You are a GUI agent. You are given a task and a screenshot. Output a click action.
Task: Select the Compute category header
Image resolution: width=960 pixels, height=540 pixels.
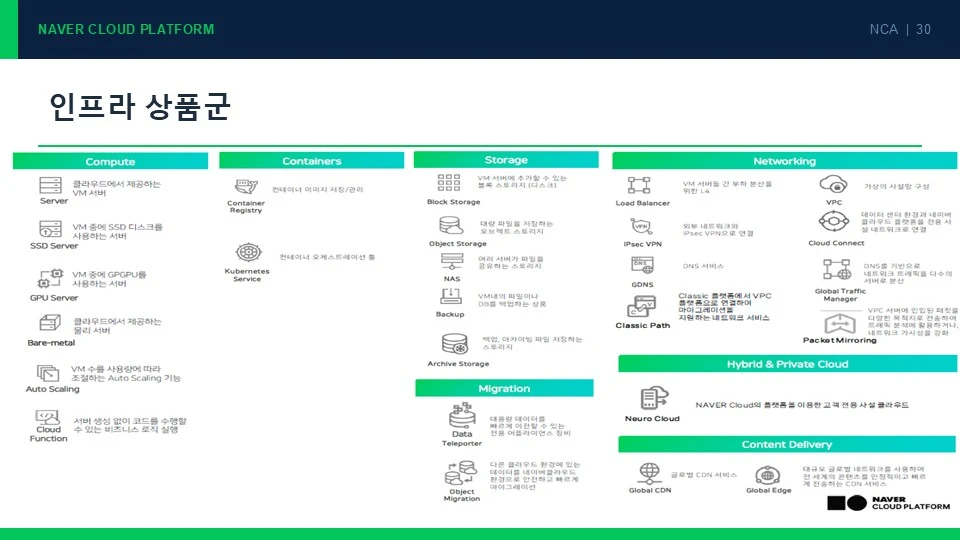tap(110, 161)
